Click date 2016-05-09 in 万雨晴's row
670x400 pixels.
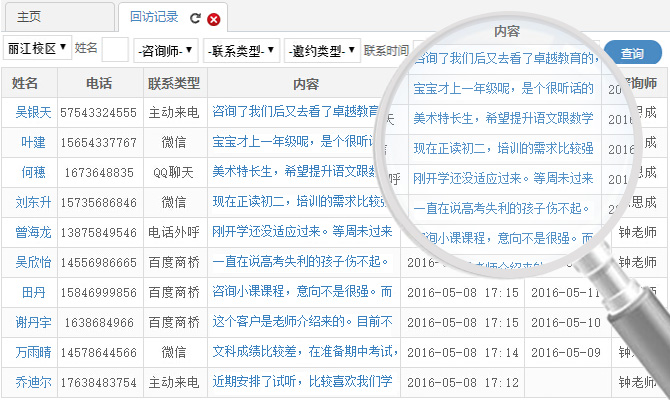coord(566,353)
